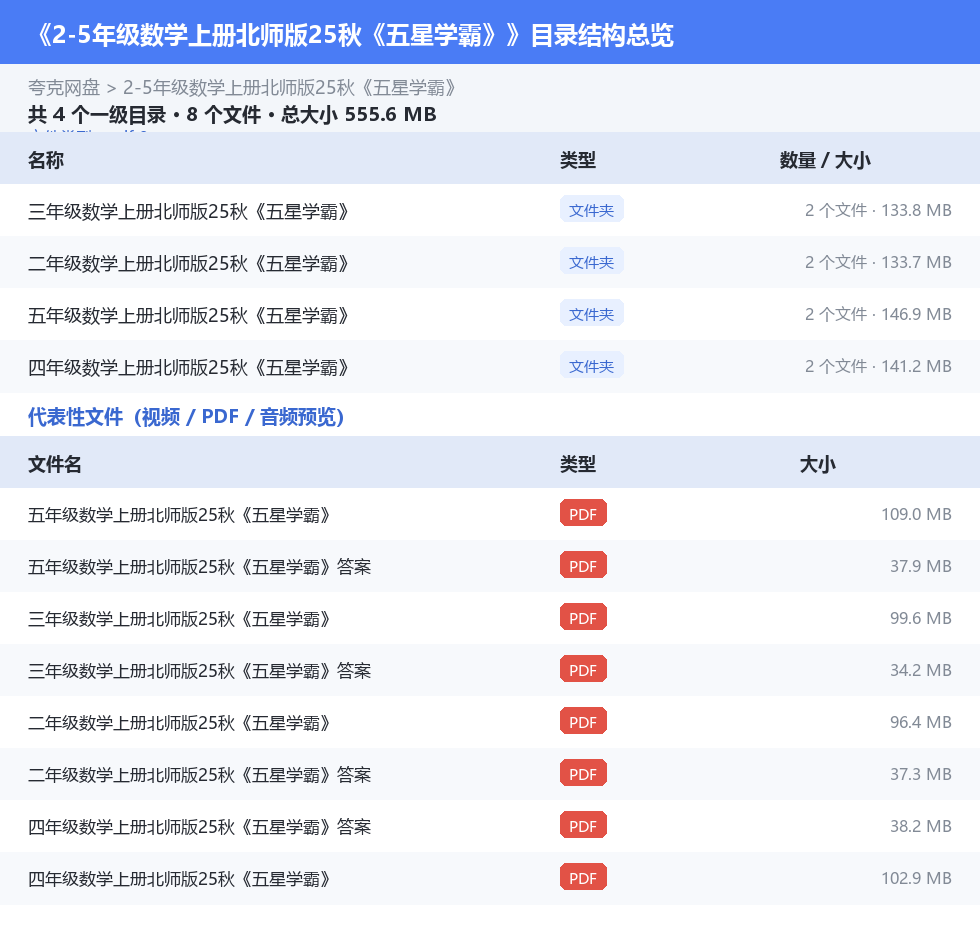Open file 三年级数学上册北师版25秋《五星学霸》答案
The height and width of the screenshot is (936, 980).
[x=199, y=671]
